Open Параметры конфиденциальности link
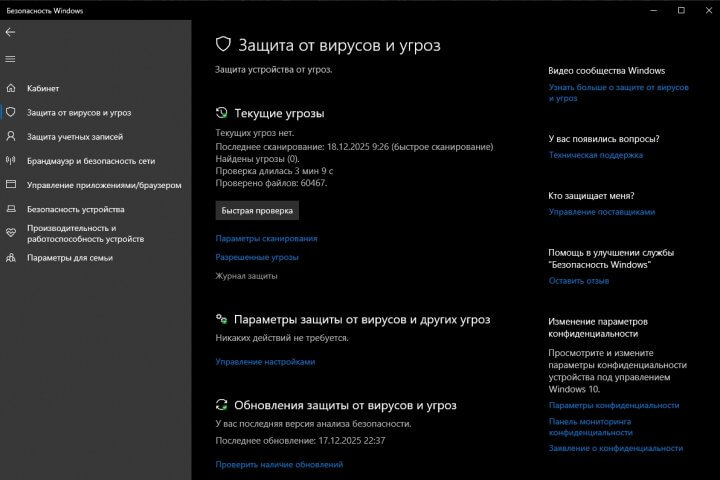This screenshot has width=720, height=480. 614,406
